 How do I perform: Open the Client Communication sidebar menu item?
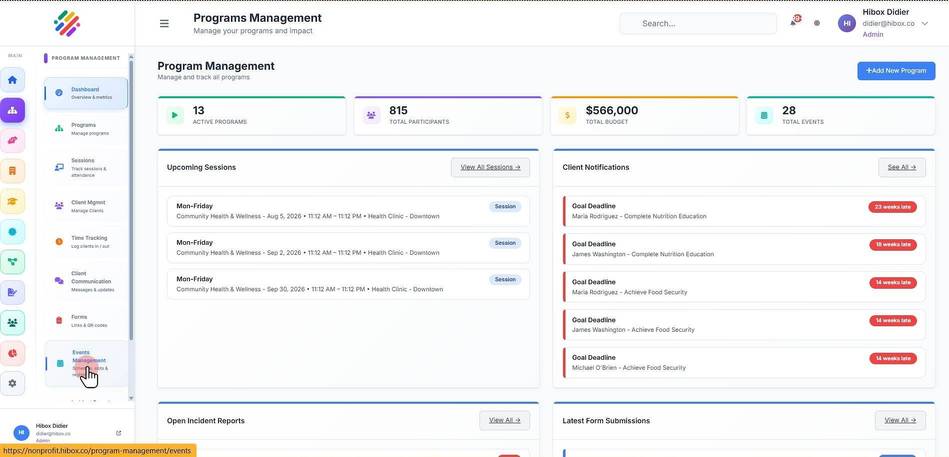click(86, 281)
